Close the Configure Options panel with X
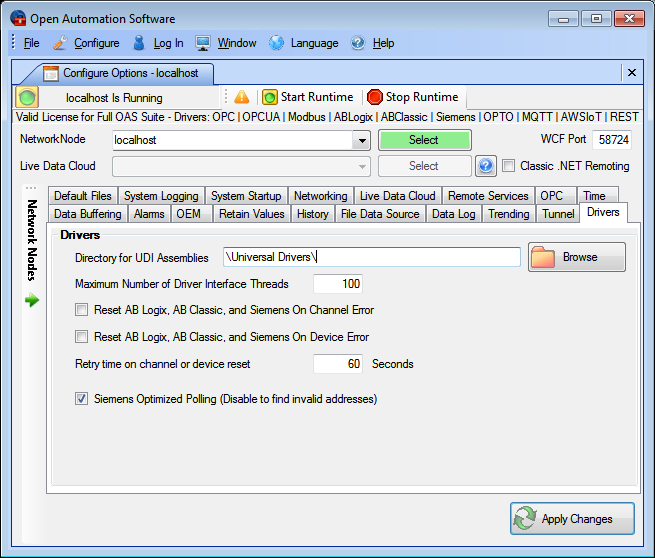This screenshot has width=655, height=558. pyautogui.click(x=632, y=73)
